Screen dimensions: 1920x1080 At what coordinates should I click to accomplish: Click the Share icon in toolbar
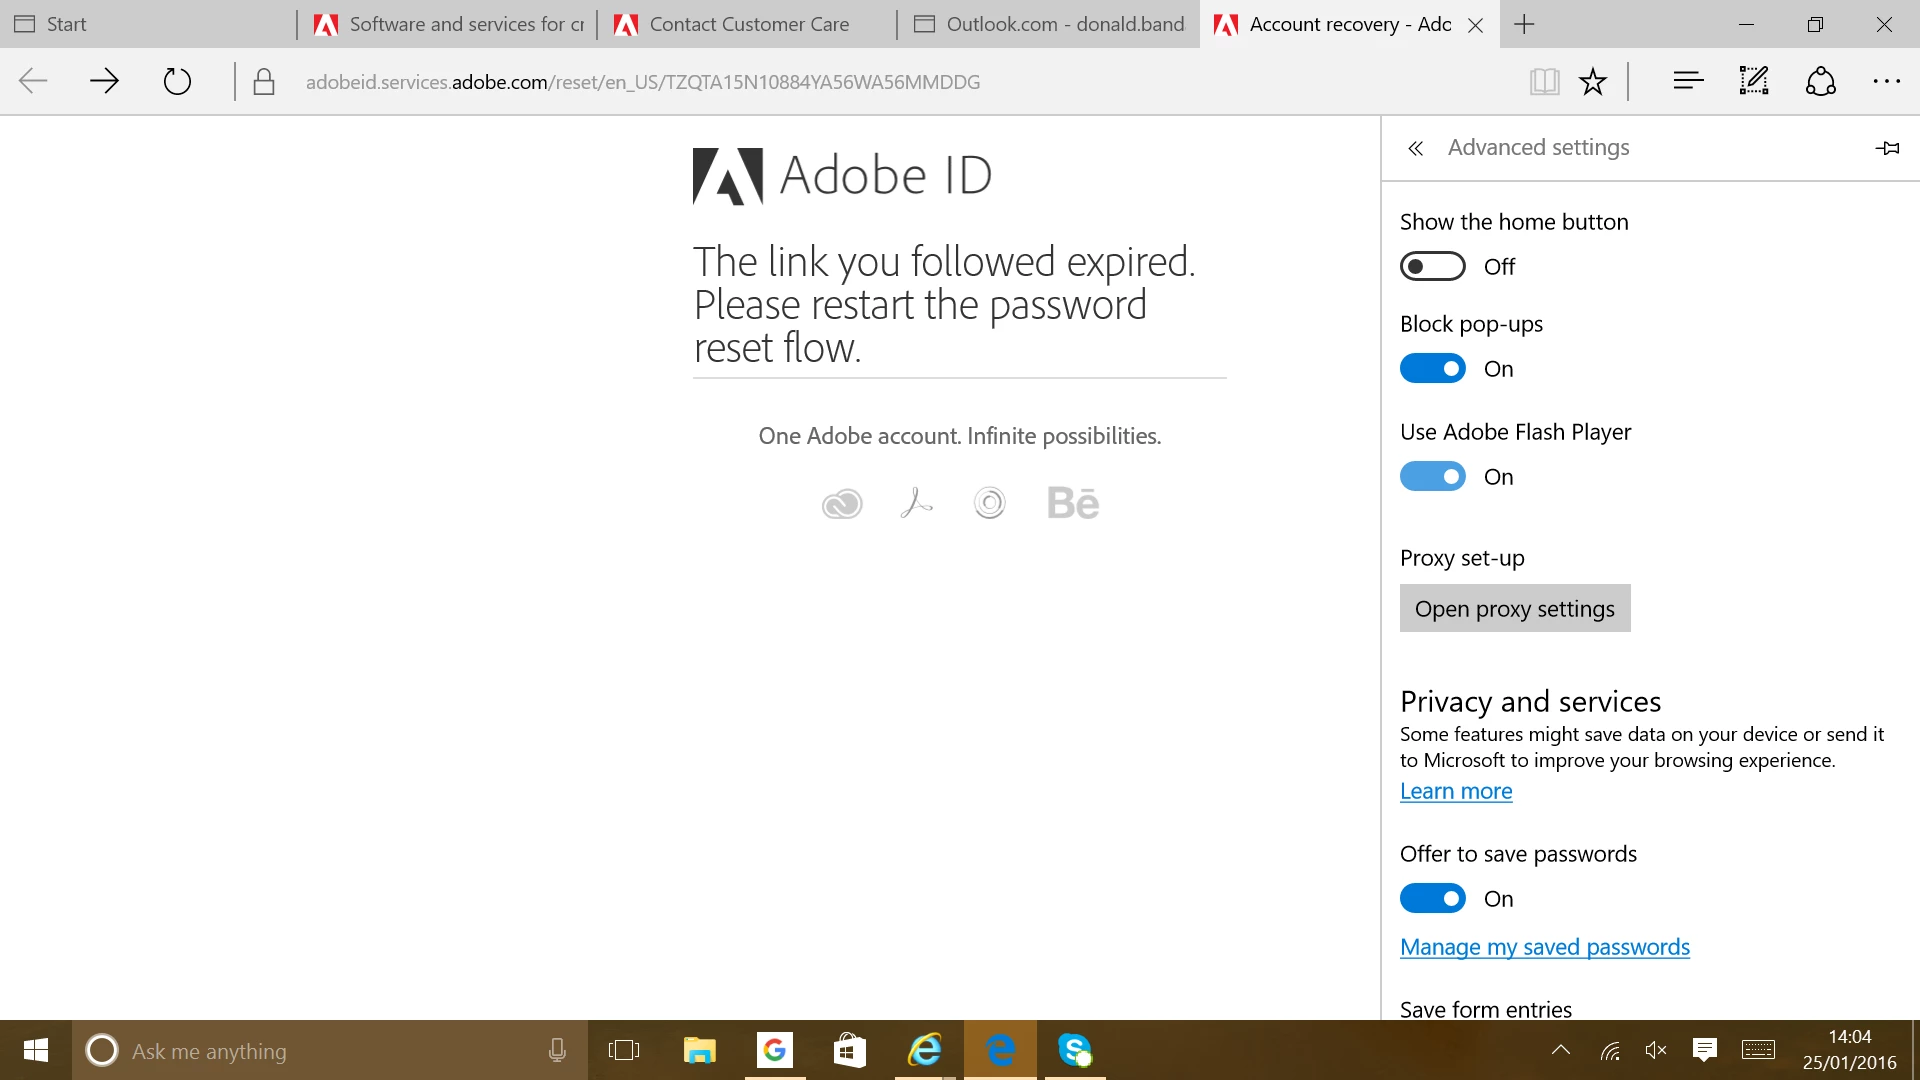1820,82
